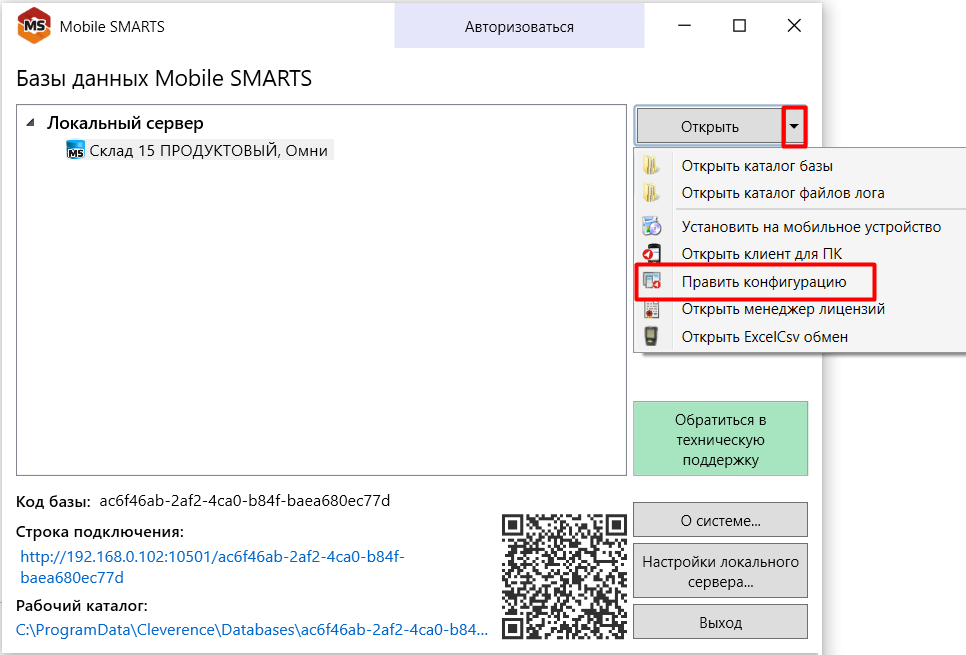The height and width of the screenshot is (655, 966).
Task: Click the Открыть button
Action: tap(710, 126)
